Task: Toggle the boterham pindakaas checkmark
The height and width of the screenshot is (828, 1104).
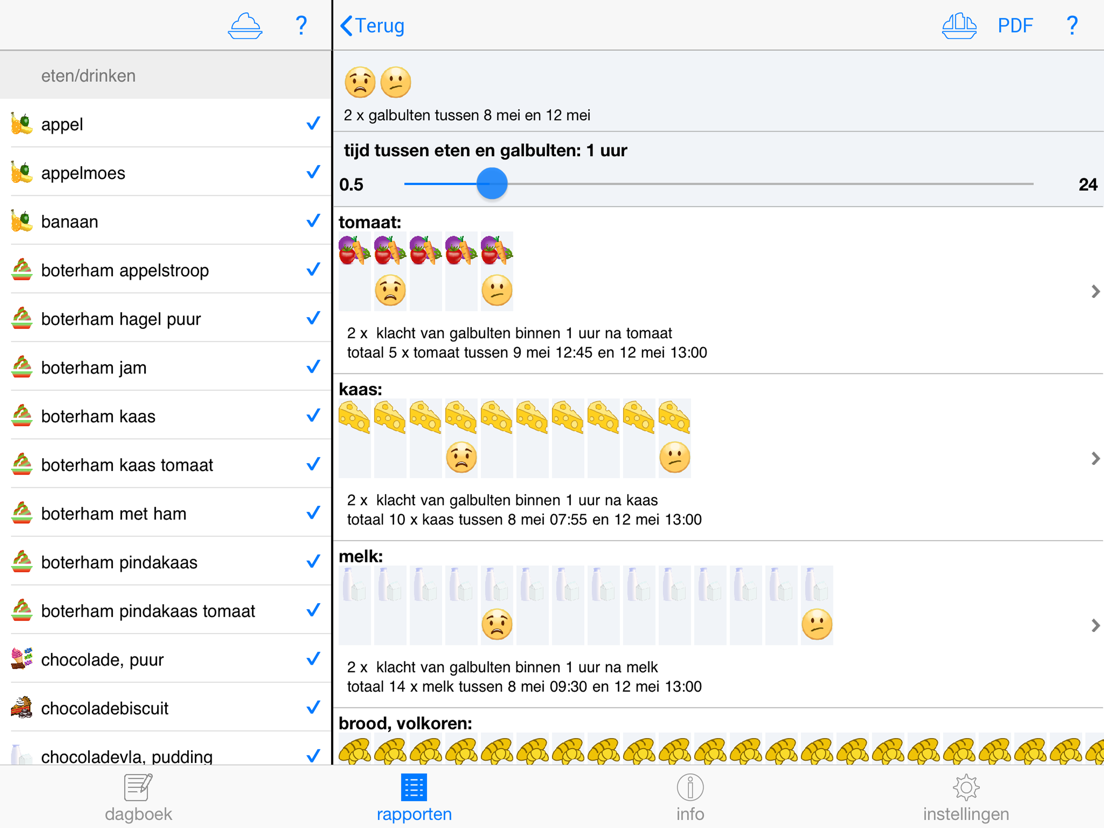Action: [313, 562]
